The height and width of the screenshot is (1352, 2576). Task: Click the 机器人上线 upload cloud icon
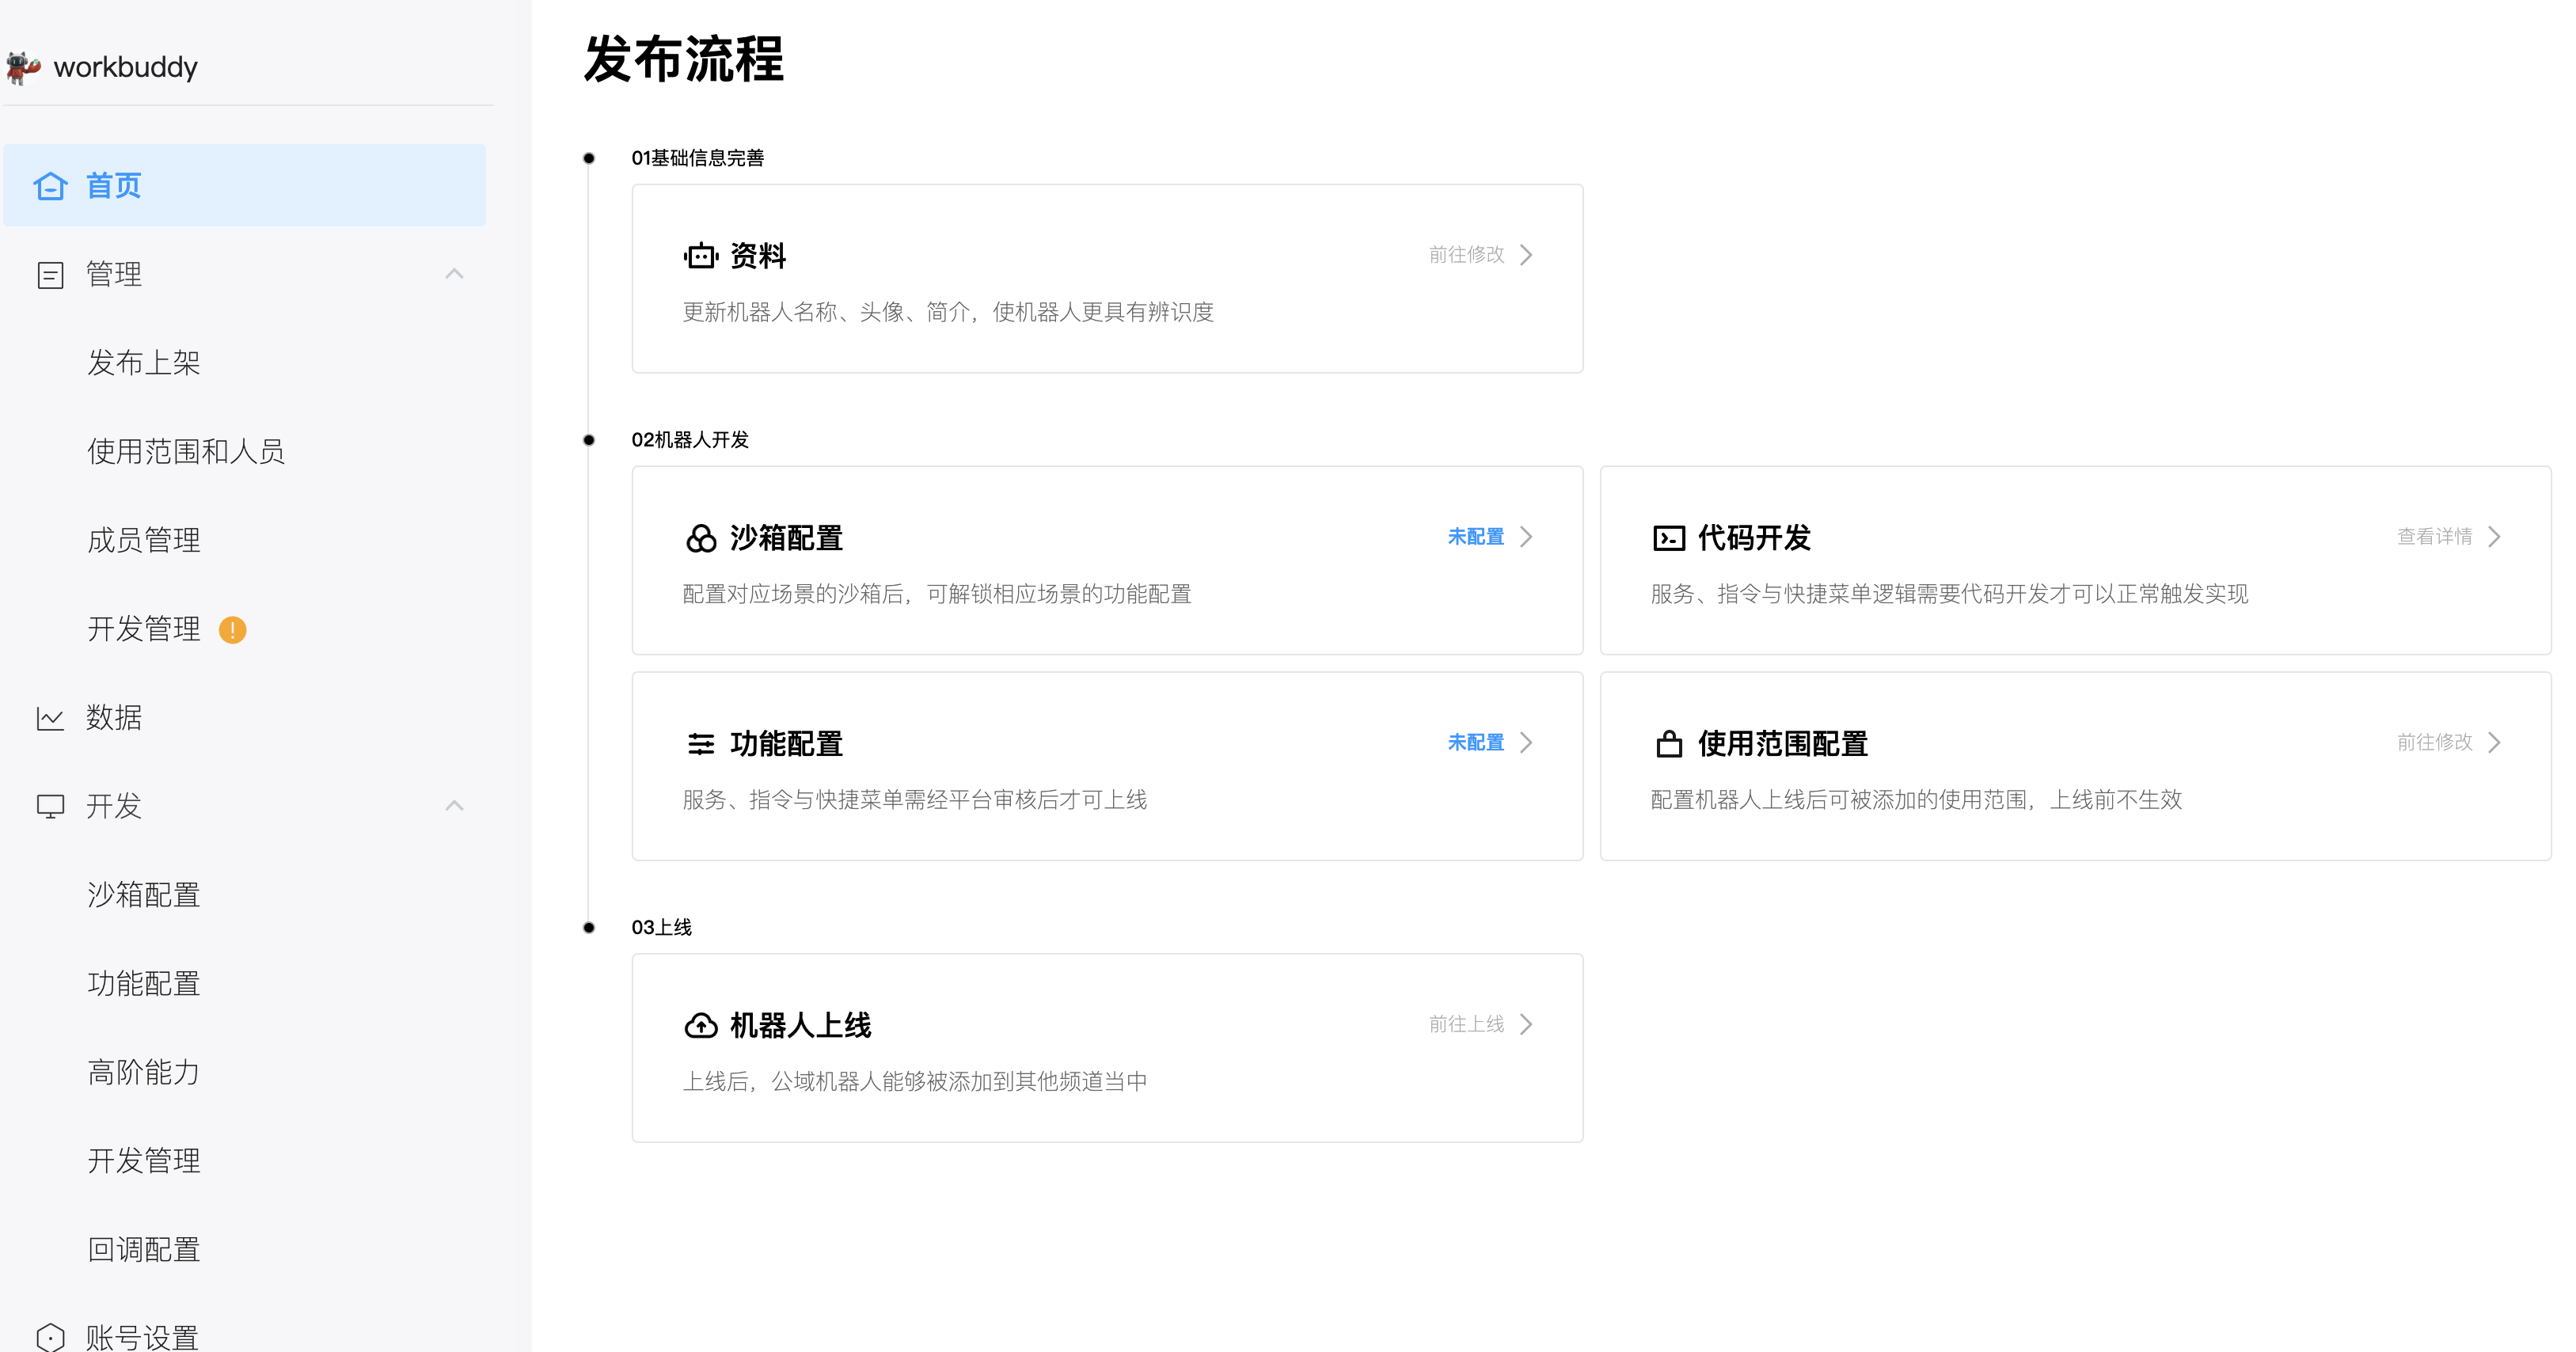point(701,1024)
